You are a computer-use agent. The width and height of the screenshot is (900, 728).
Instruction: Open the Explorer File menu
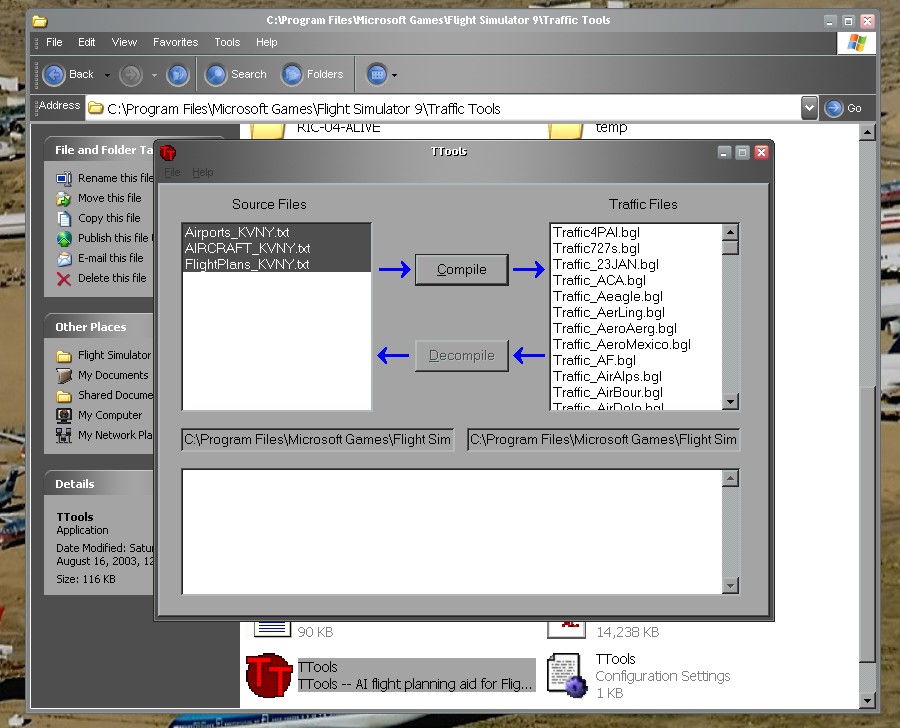pyautogui.click(x=54, y=42)
